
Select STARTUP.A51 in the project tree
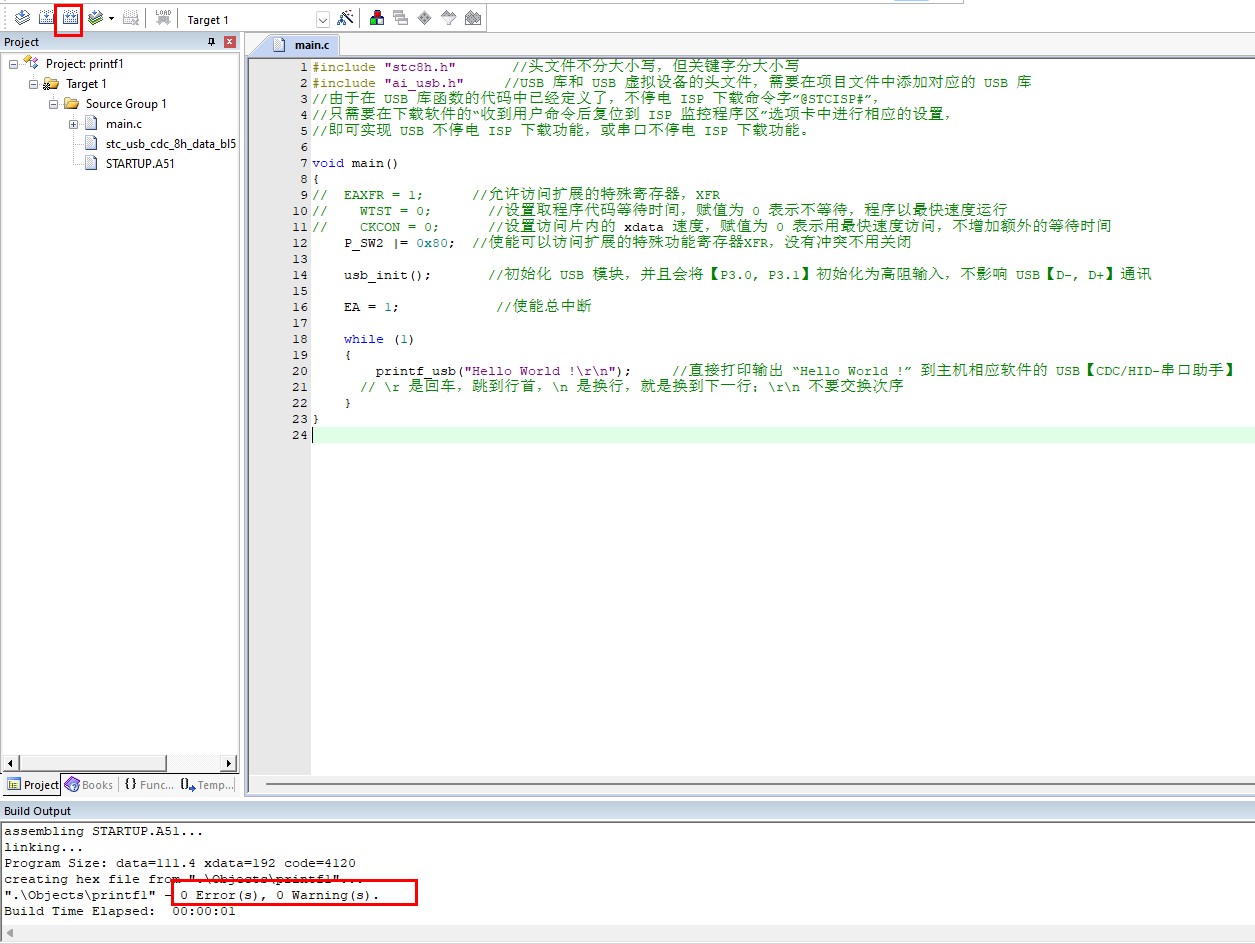click(139, 164)
